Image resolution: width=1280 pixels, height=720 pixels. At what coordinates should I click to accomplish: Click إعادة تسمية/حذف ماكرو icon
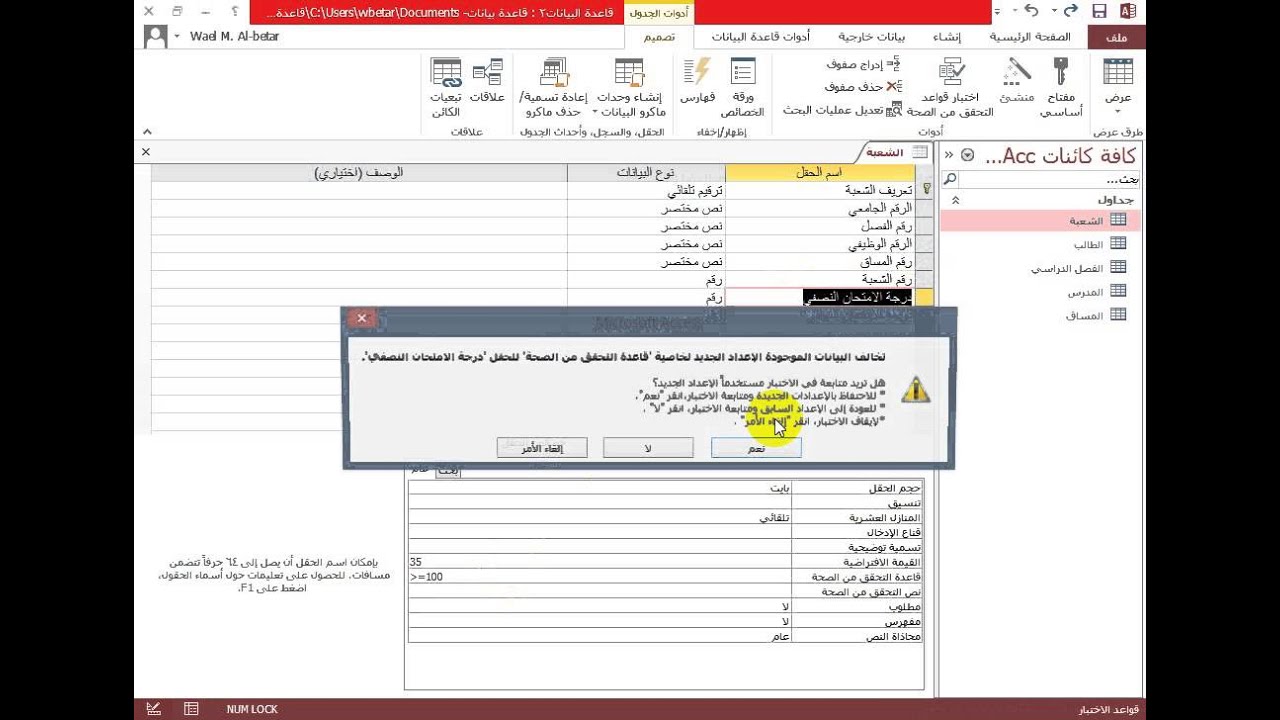(553, 73)
